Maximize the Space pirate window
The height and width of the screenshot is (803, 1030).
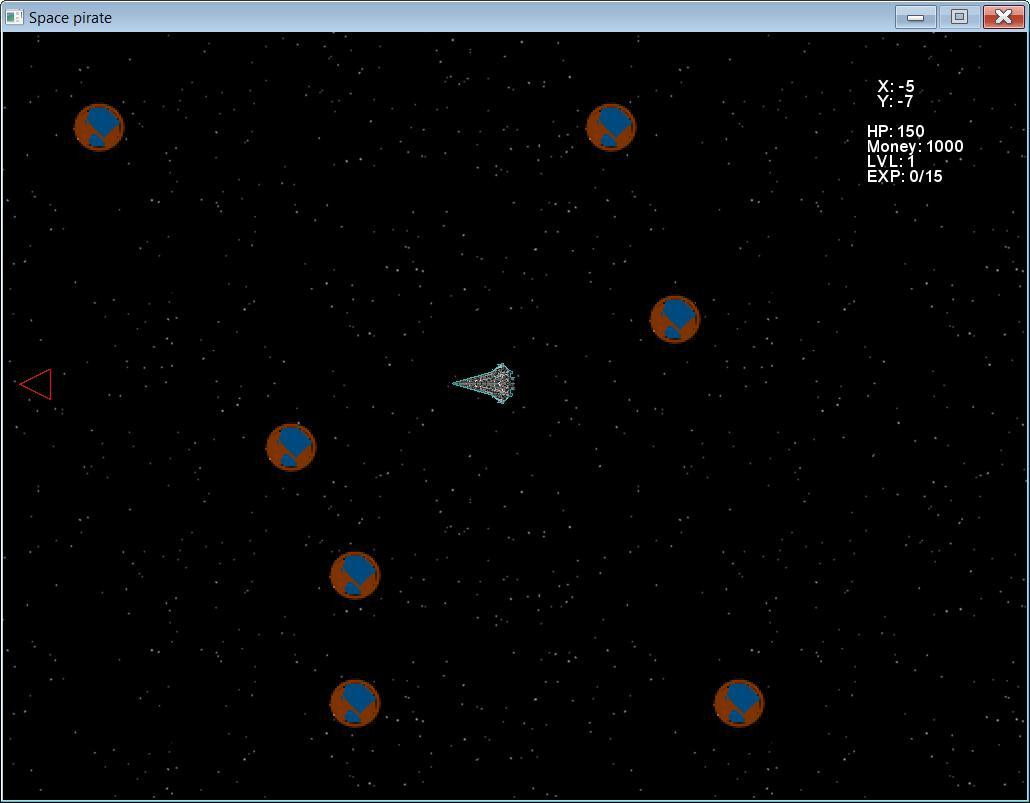(959, 17)
